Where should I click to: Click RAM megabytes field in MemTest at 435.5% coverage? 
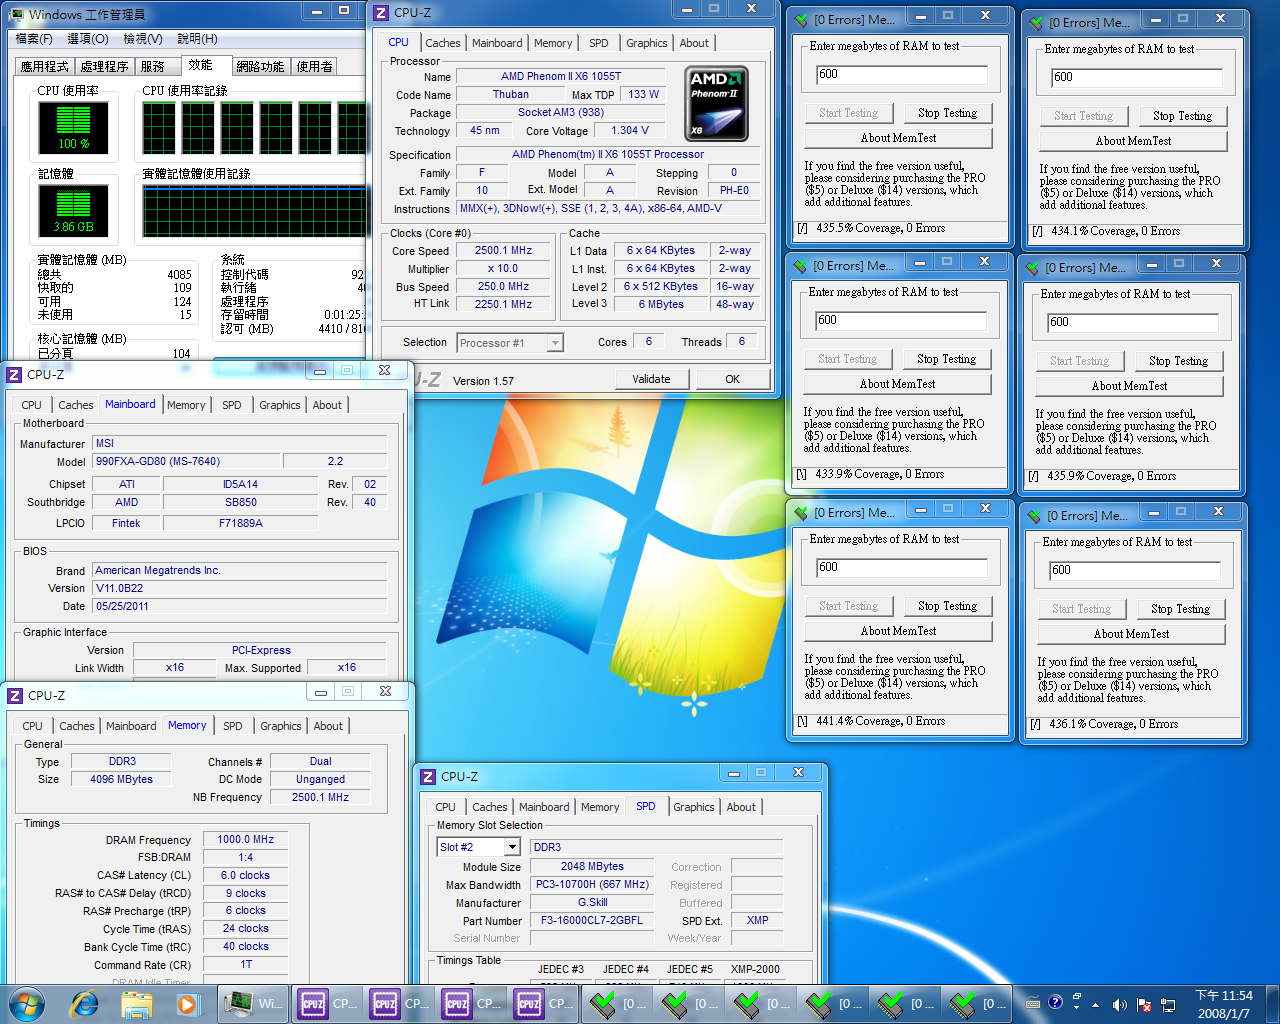[901, 75]
